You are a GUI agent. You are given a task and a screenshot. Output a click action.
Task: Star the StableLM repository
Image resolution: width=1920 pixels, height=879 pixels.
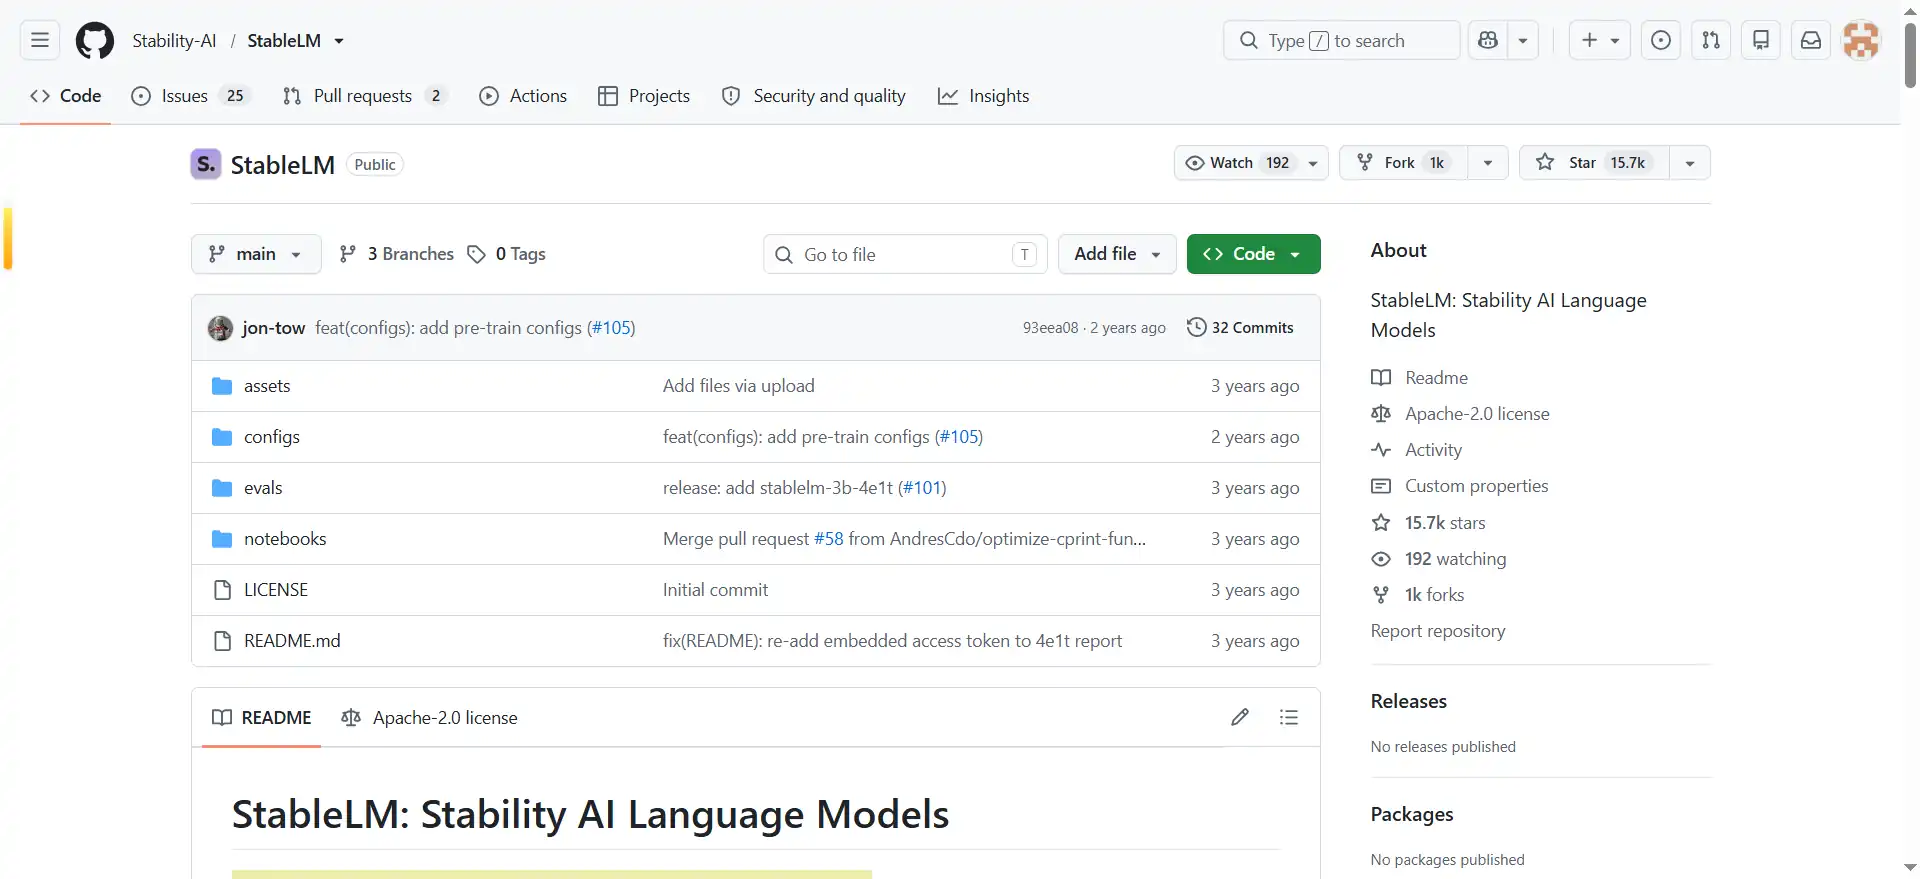pos(1595,162)
